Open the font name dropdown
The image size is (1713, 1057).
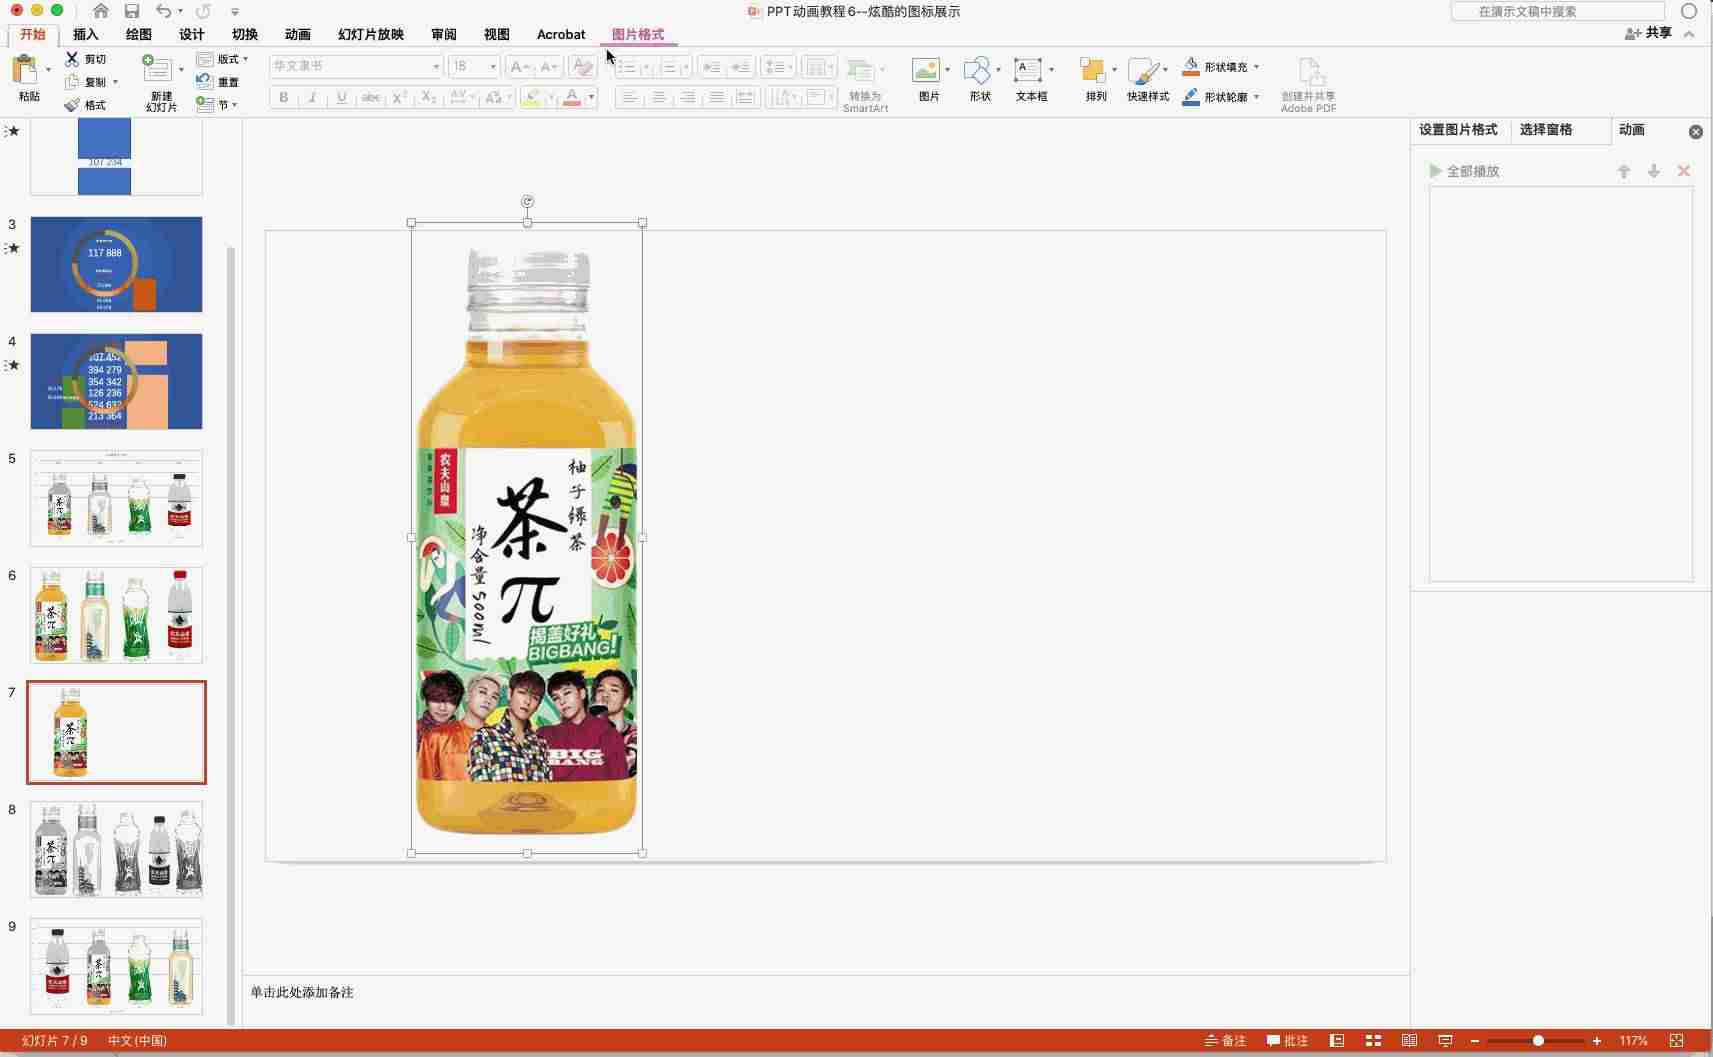(x=436, y=66)
